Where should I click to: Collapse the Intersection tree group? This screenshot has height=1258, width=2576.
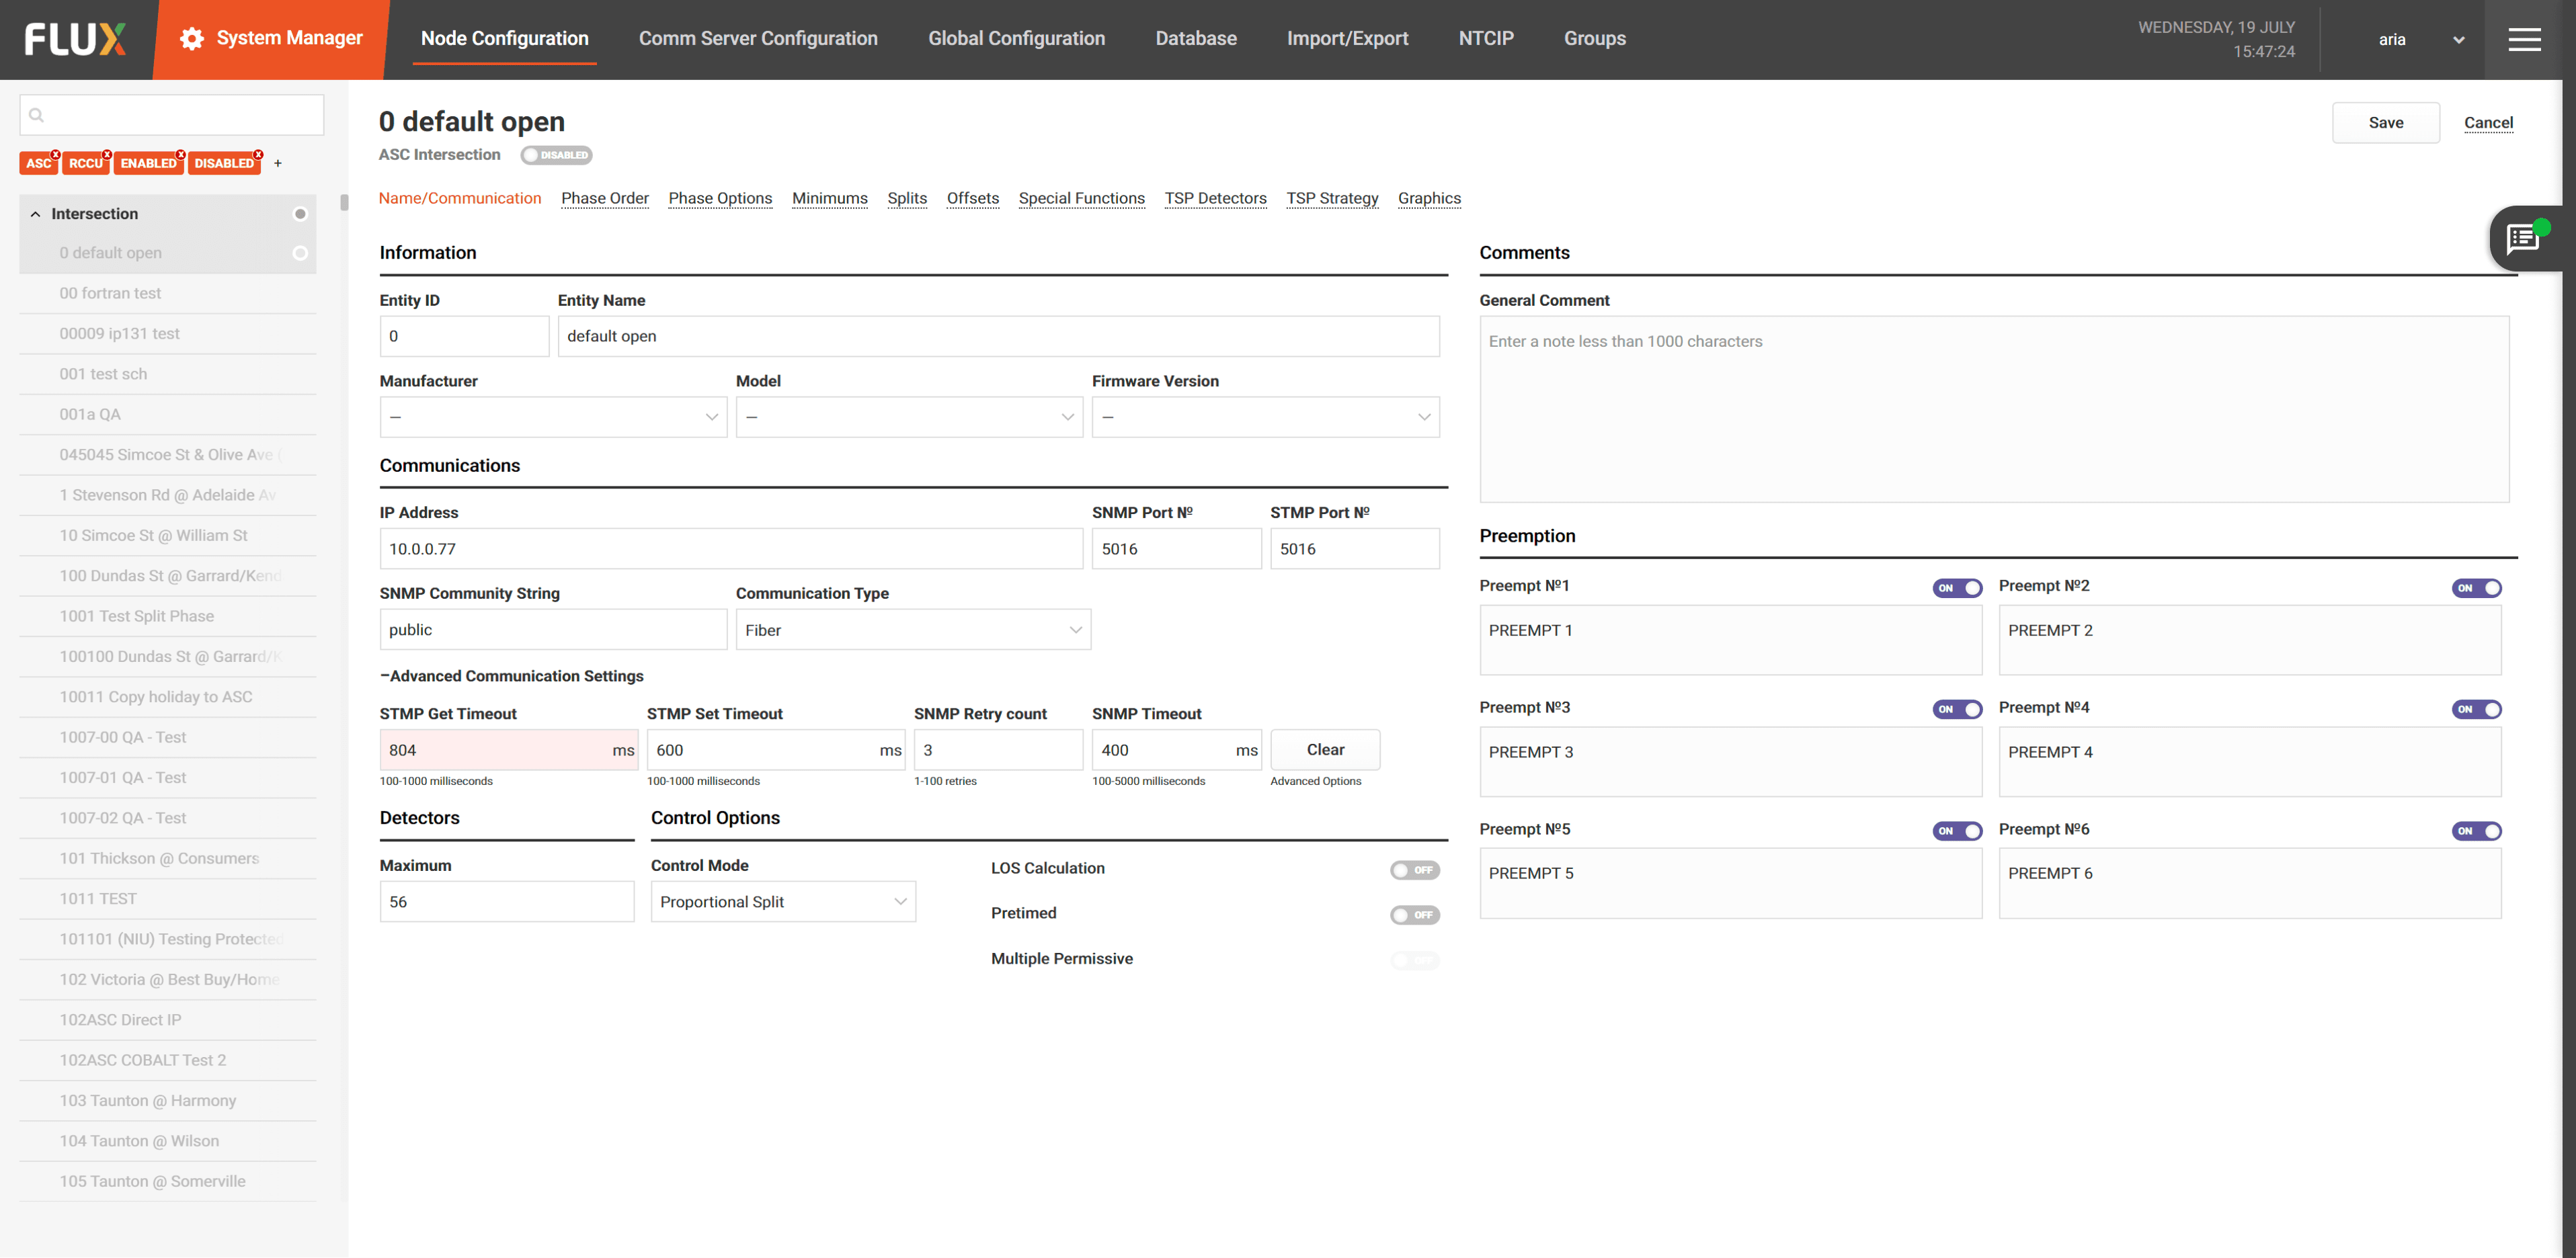[36, 214]
